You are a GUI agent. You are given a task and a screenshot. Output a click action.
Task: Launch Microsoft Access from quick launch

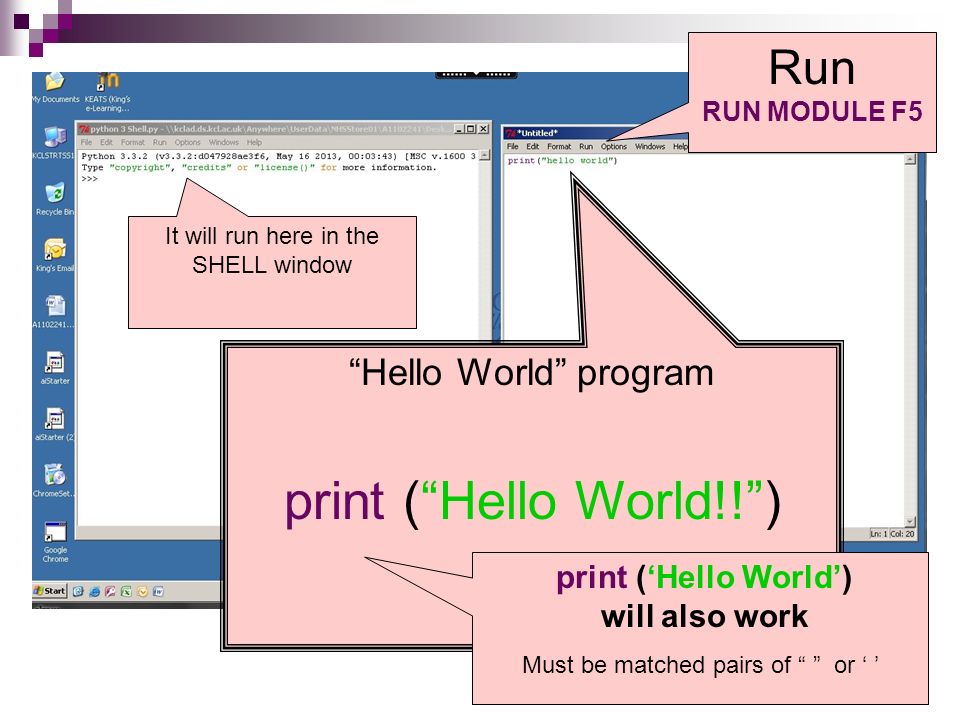[110, 591]
